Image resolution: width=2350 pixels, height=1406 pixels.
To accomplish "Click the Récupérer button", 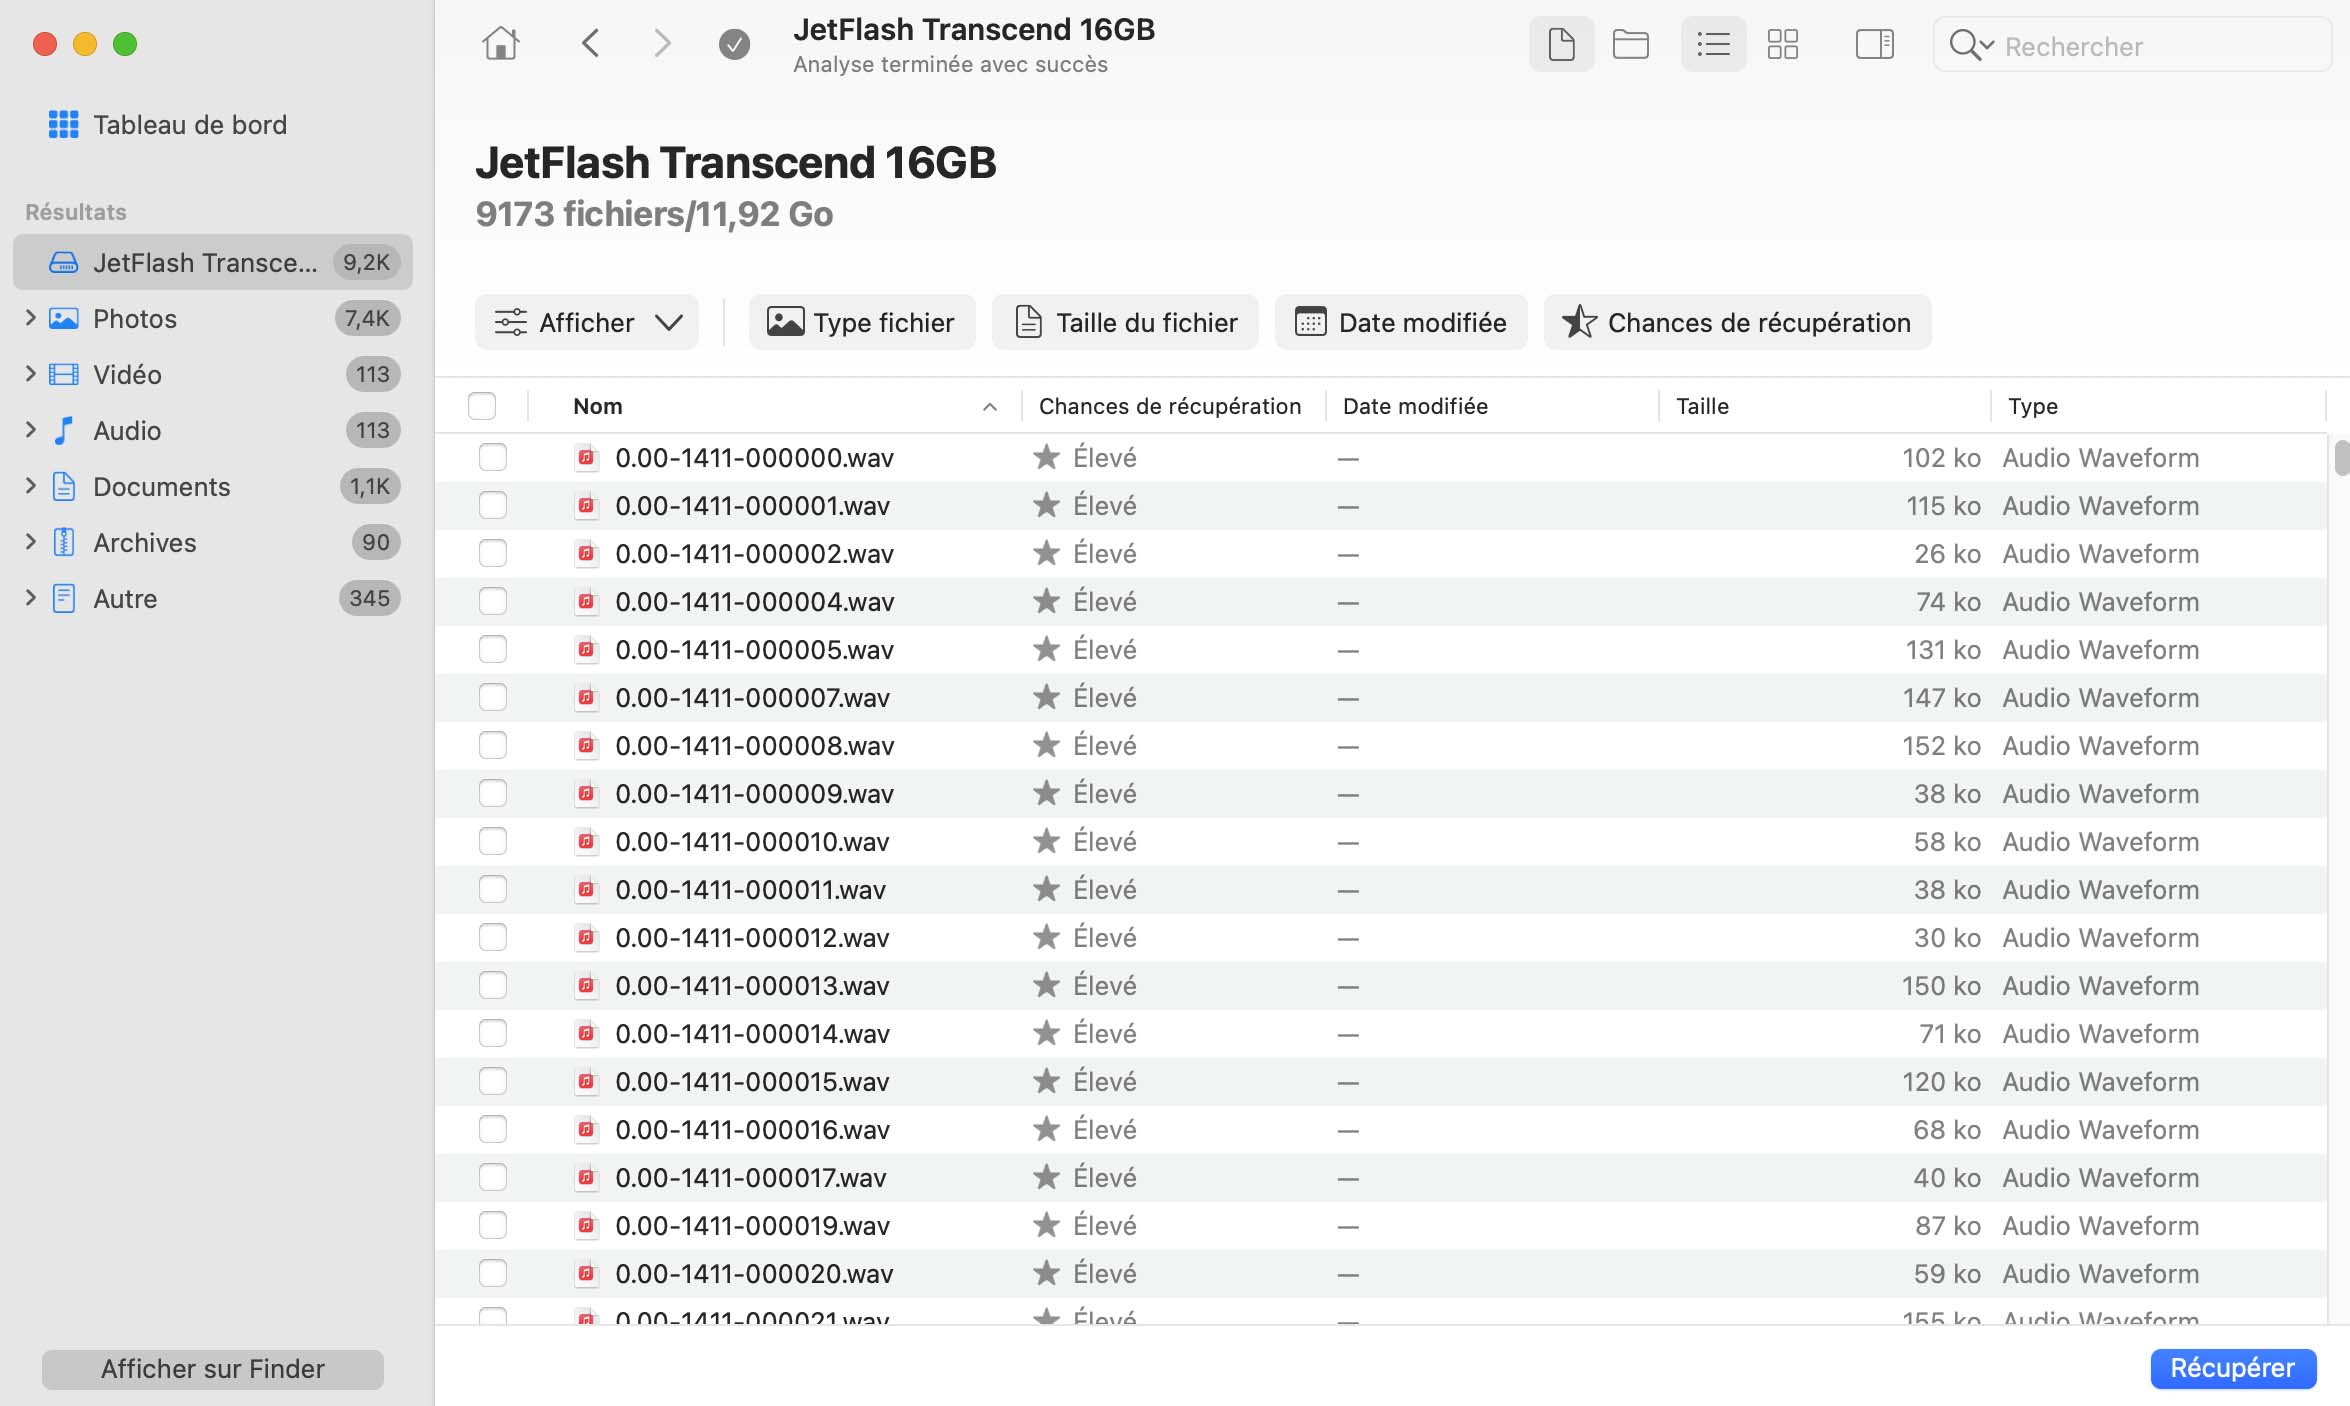I will 2232,1367.
